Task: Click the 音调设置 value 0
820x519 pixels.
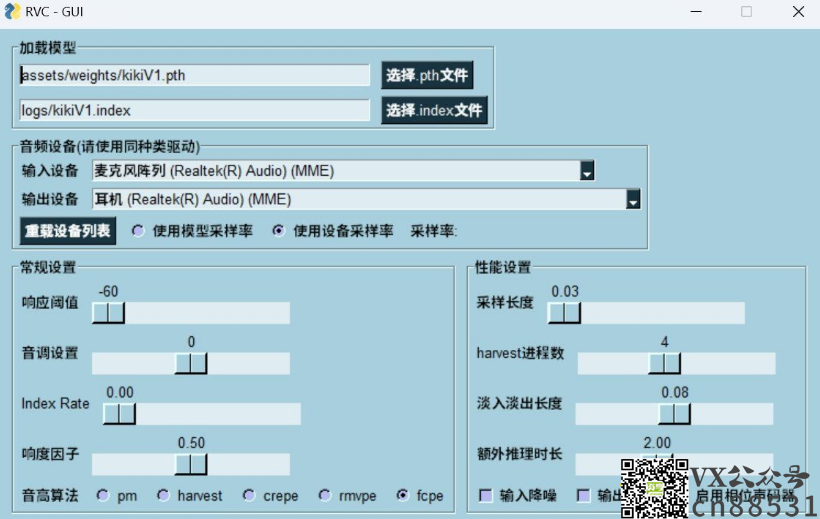Action: tap(191, 342)
